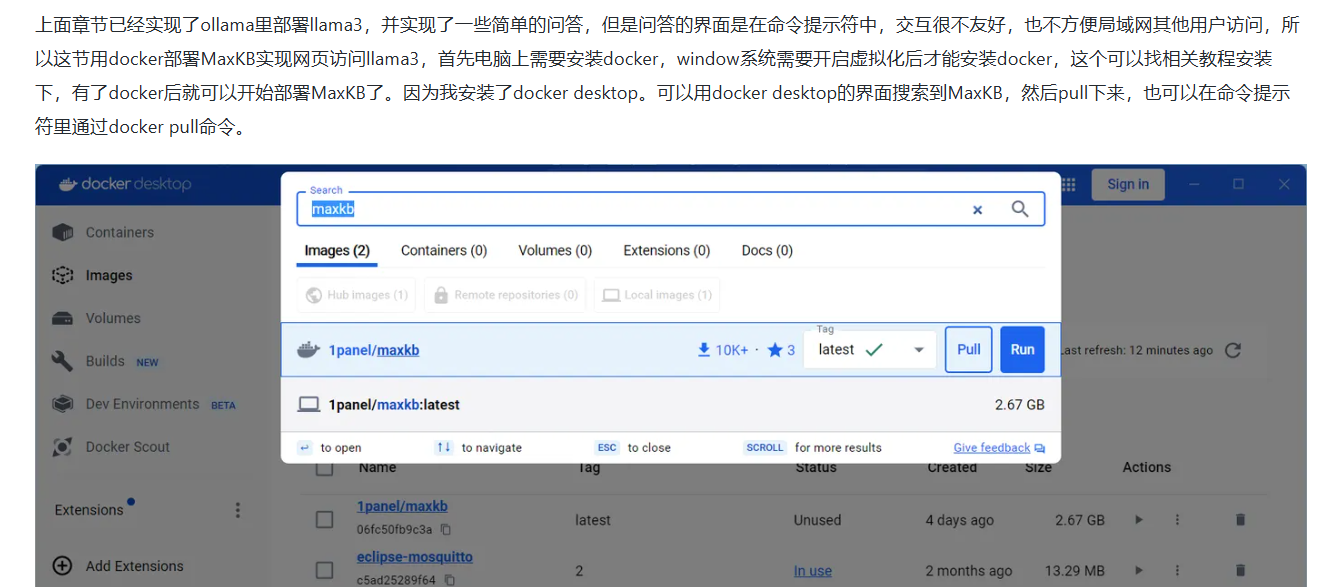Click the Last refresh reload icon
The width and height of the screenshot is (1330, 587).
coord(1232,350)
